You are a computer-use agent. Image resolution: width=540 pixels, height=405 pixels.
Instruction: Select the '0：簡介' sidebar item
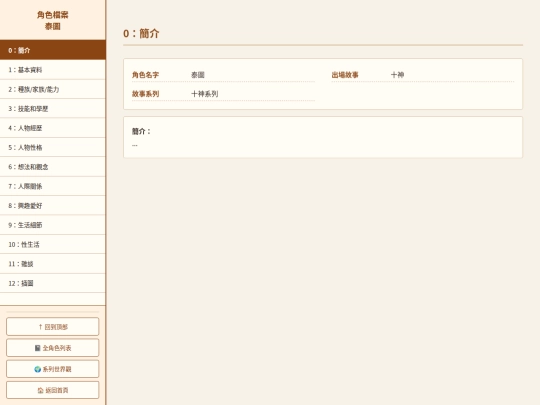[x=53, y=50]
